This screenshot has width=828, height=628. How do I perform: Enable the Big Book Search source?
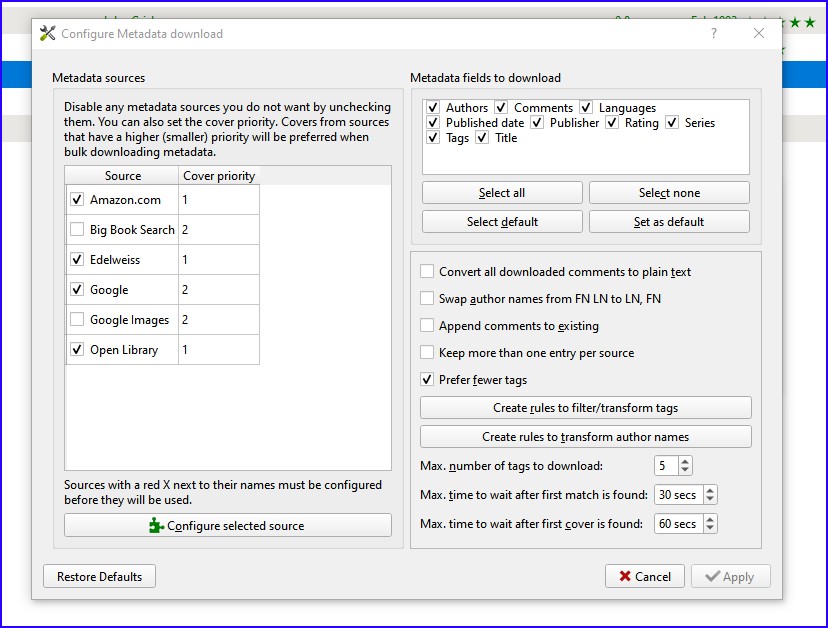pyautogui.click(x=77, y=229)
